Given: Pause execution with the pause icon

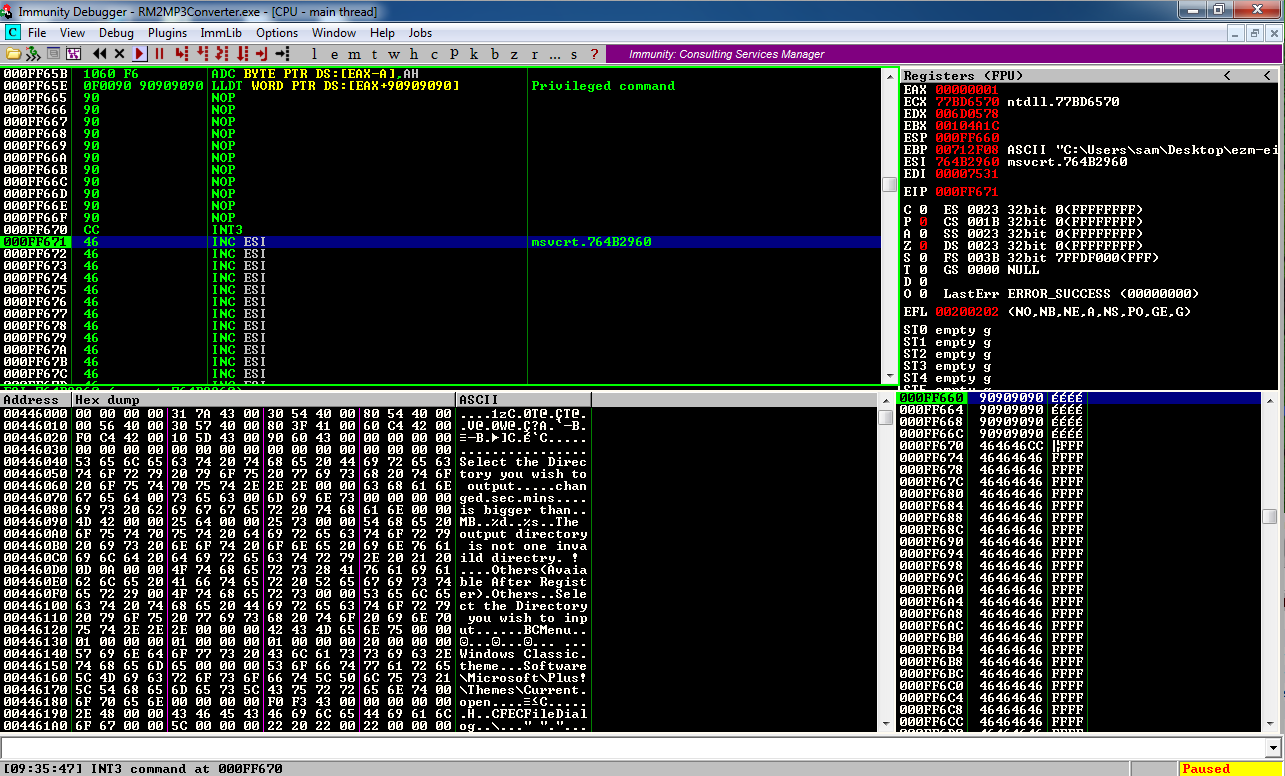Looking at the screenshot, I should coord(159,54).
